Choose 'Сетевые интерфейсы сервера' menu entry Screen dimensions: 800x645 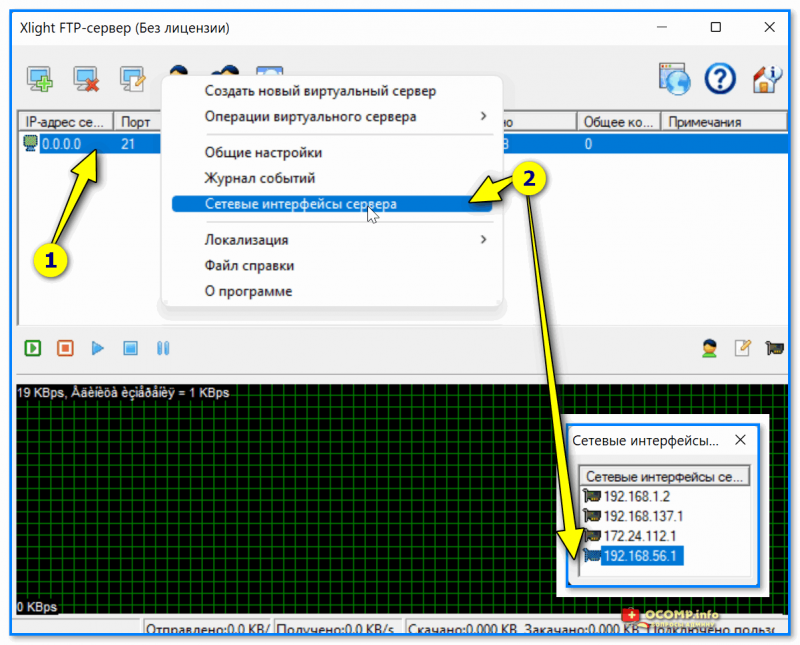pyautogui.click(x=332, y=204)
